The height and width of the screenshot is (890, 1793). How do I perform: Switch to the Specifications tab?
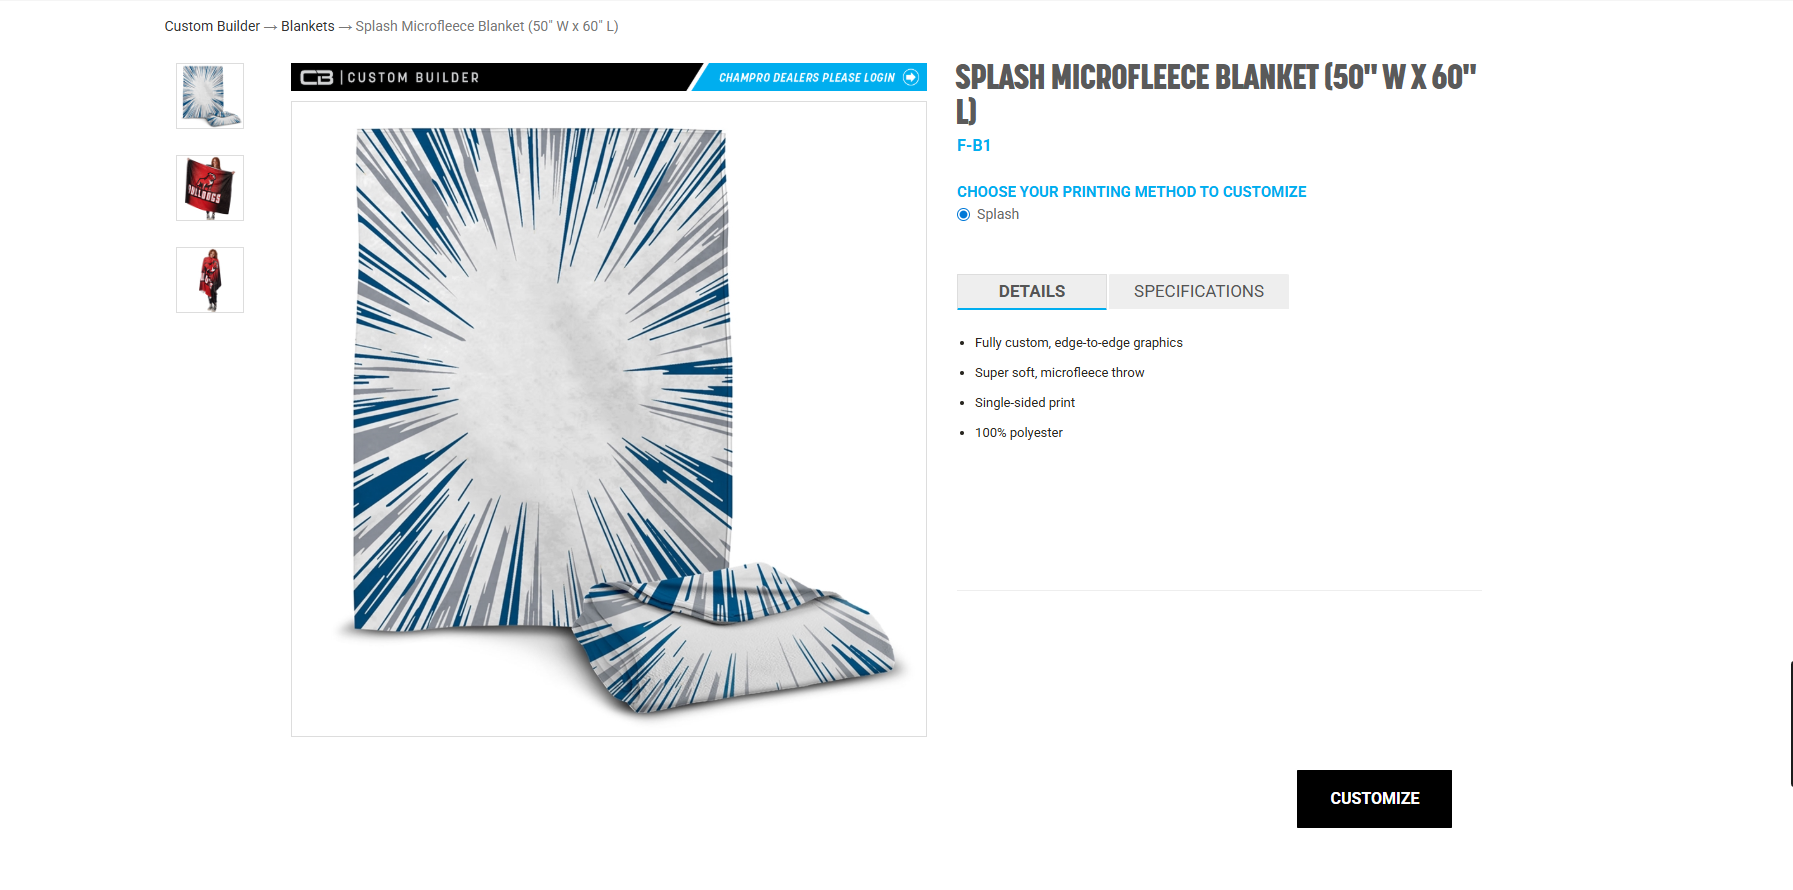pyautogui.click(x=1199, y=291)
